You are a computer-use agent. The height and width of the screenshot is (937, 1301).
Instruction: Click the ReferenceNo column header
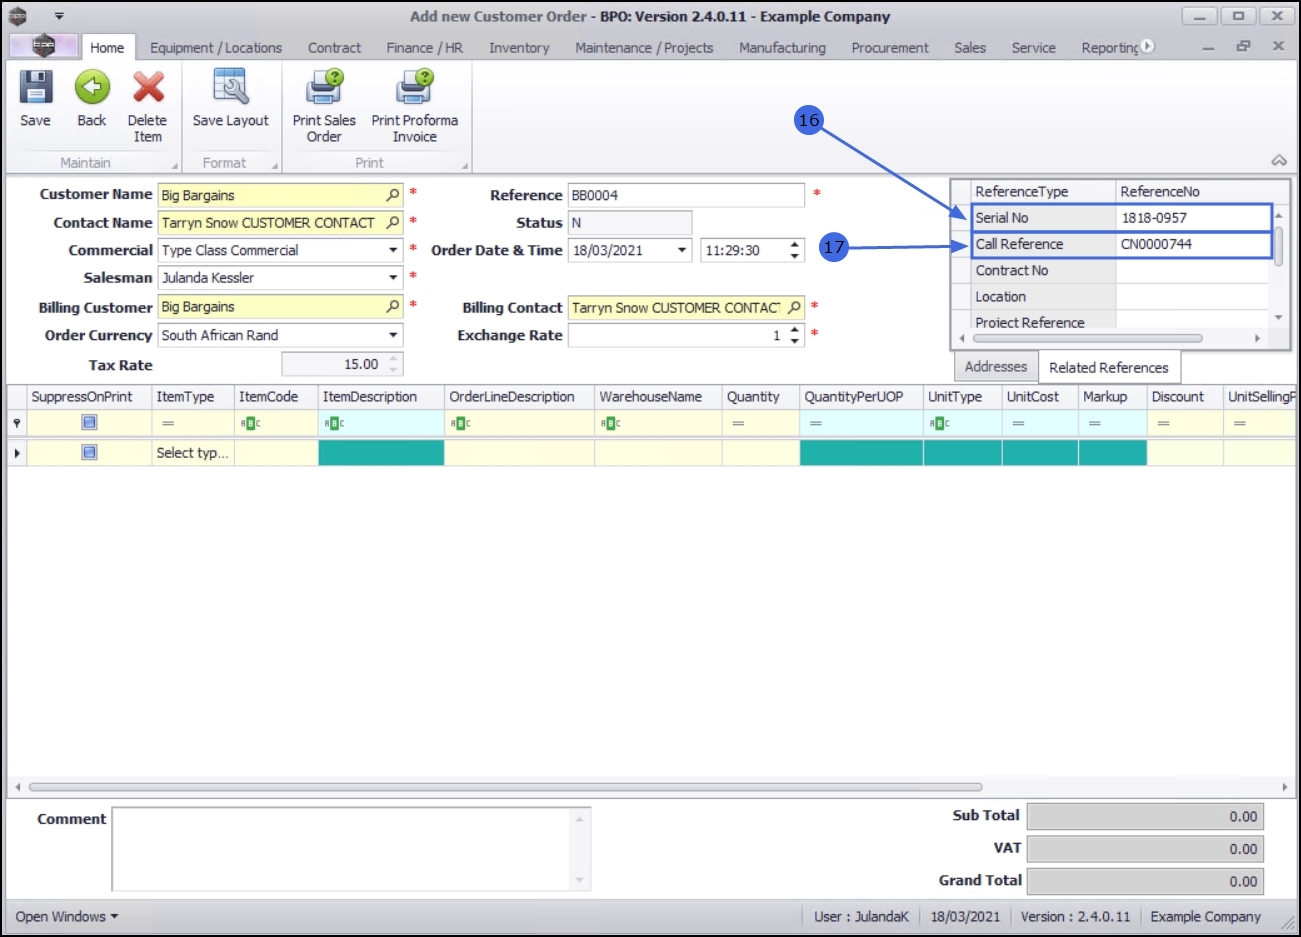(x=1192, y=191)
